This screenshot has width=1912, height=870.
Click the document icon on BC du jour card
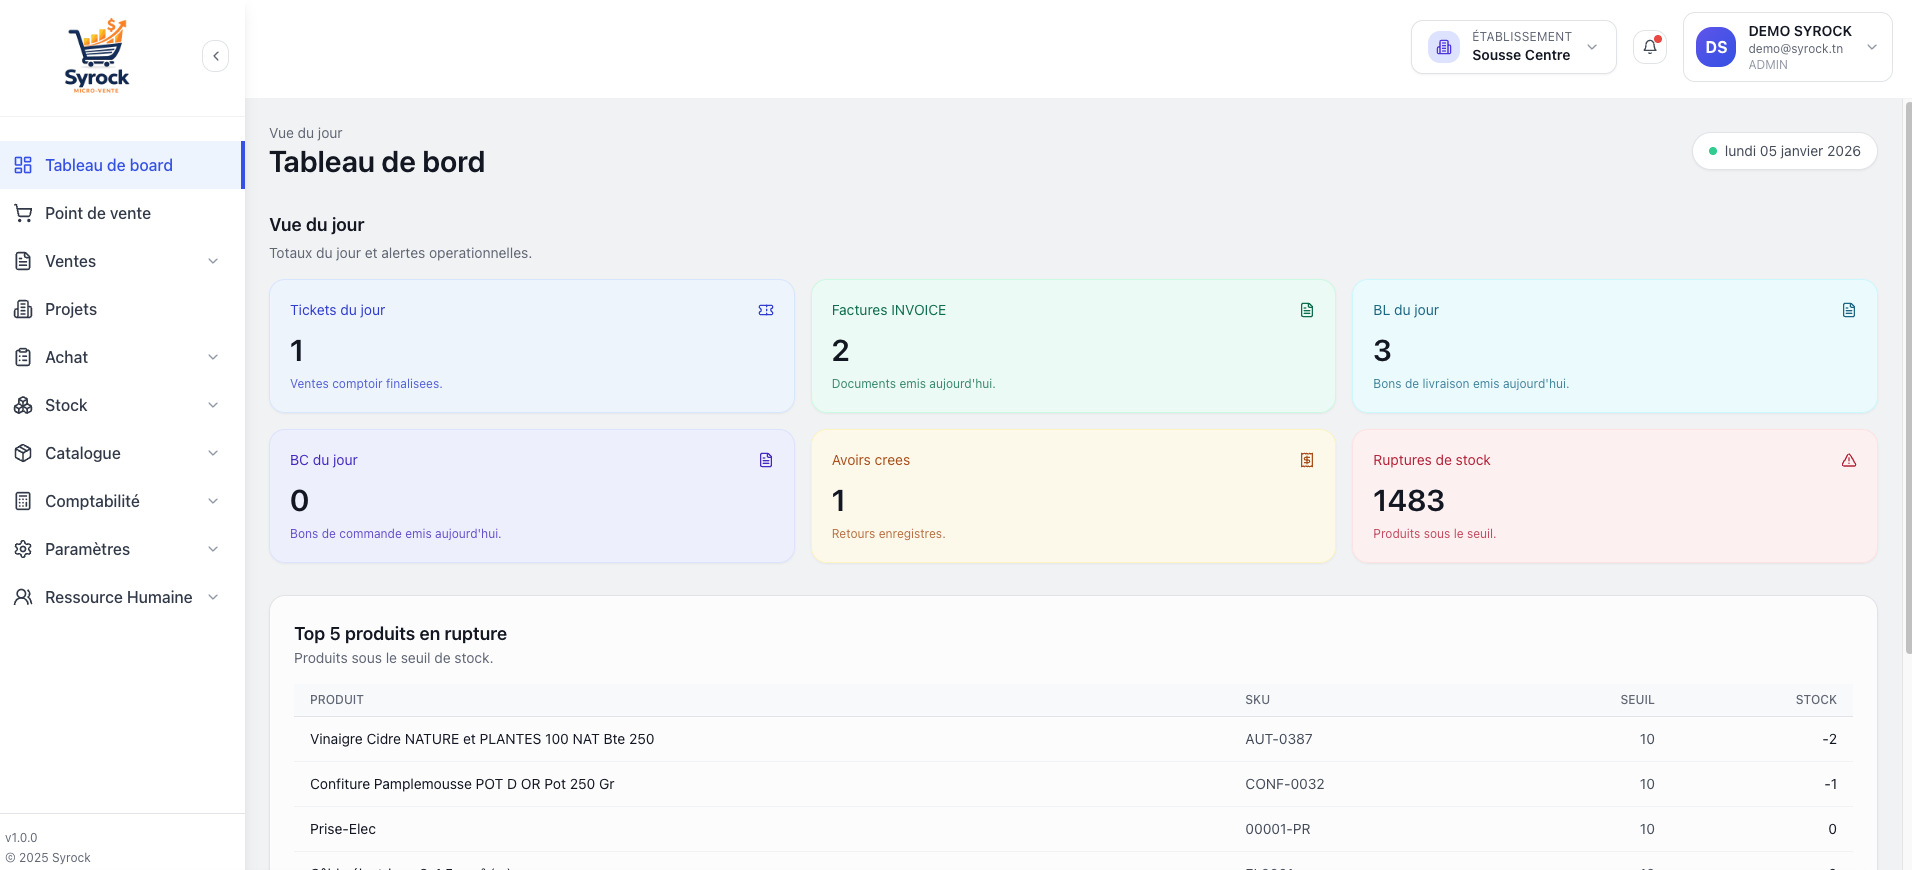[766, 460]
